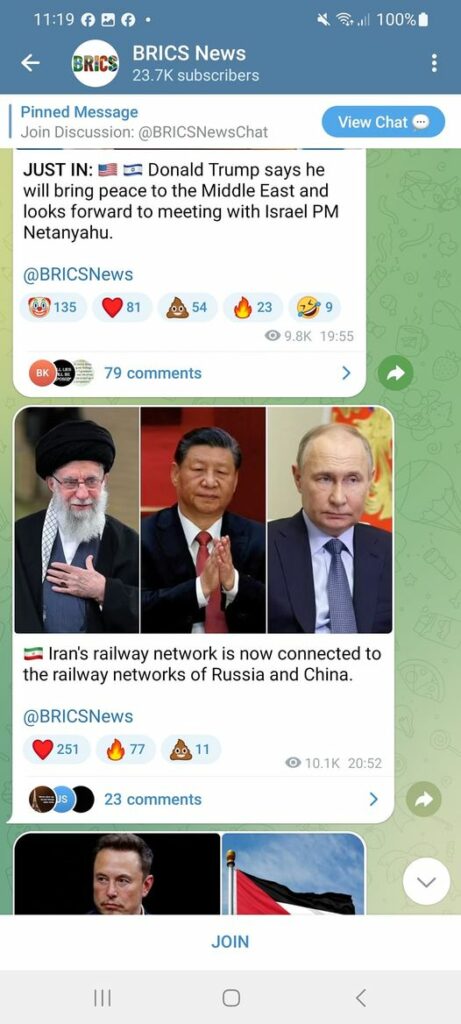Viewport: 461px width, 1024px height.
Task: Expand the 79 comments thread
Action: pos(189,373)
